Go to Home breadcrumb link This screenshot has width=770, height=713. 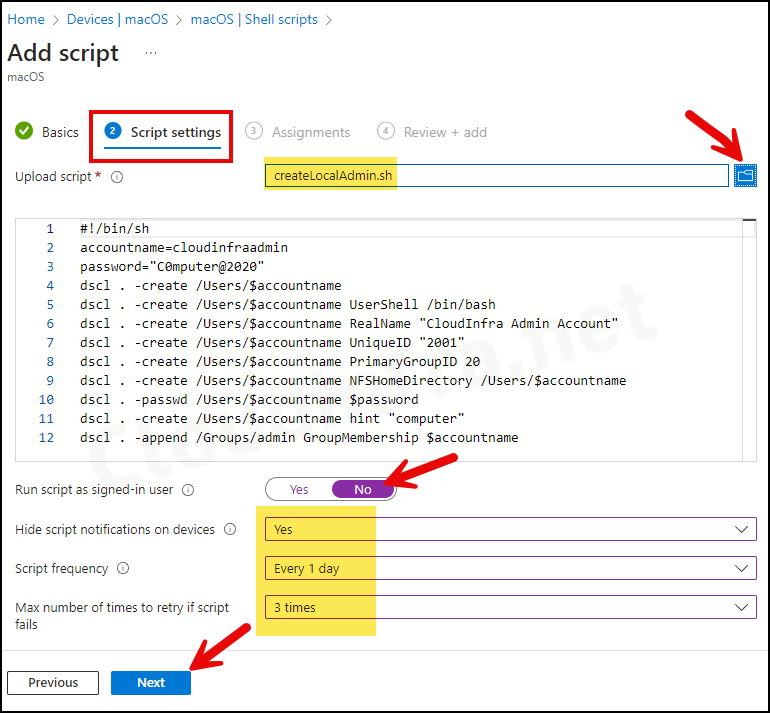pyautogui.click(x=26, y=20)
